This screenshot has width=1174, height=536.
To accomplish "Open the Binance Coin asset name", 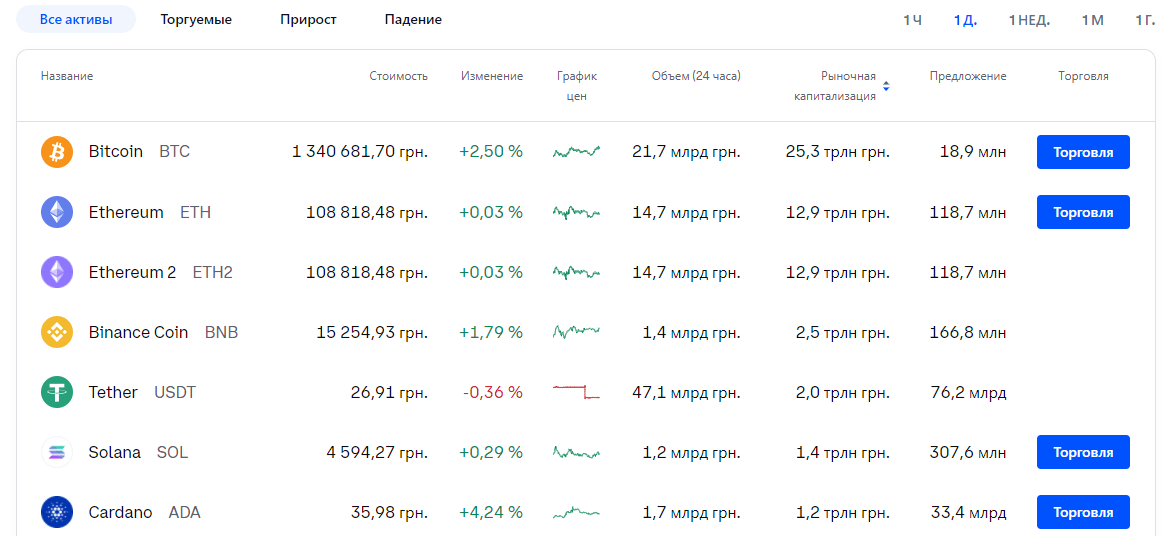I will [138, 332].
